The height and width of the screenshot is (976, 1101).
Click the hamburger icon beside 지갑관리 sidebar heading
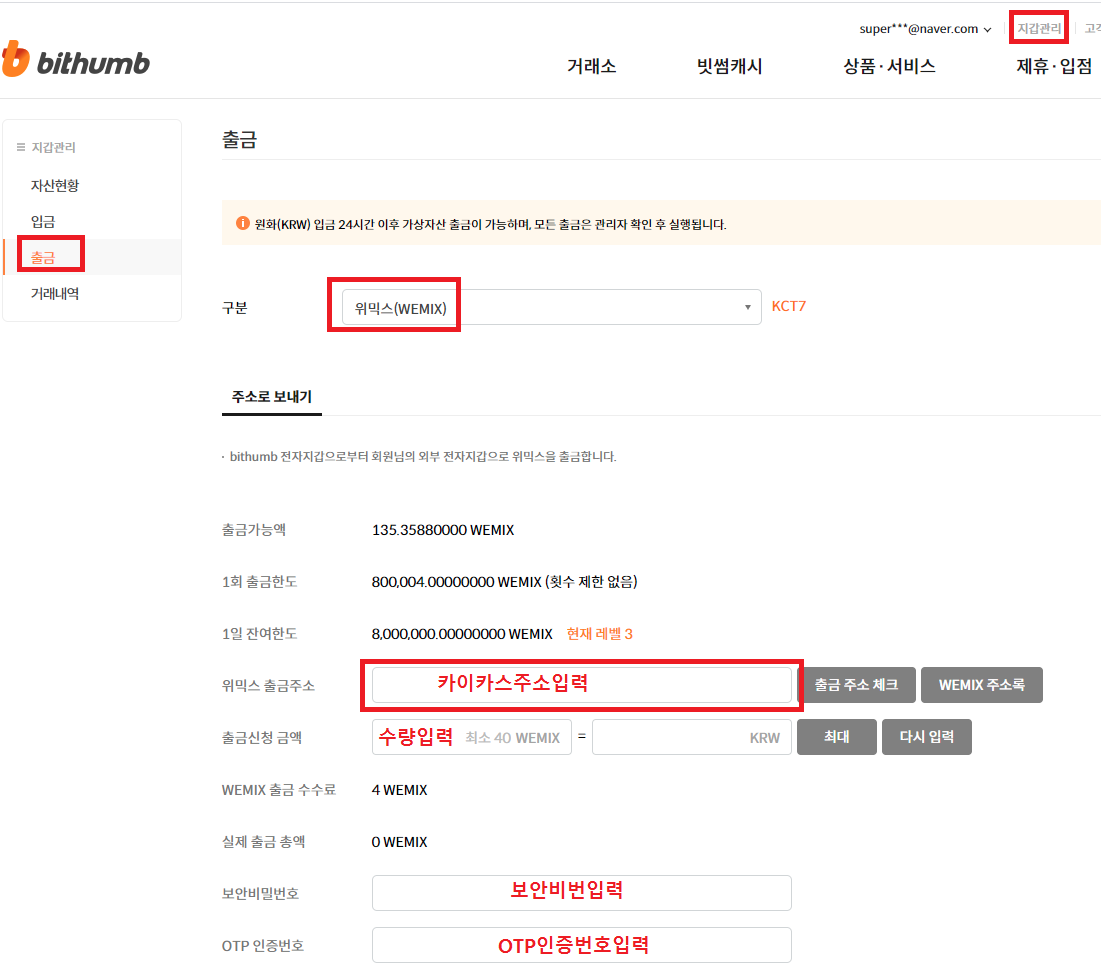click(x=21, y=147)
